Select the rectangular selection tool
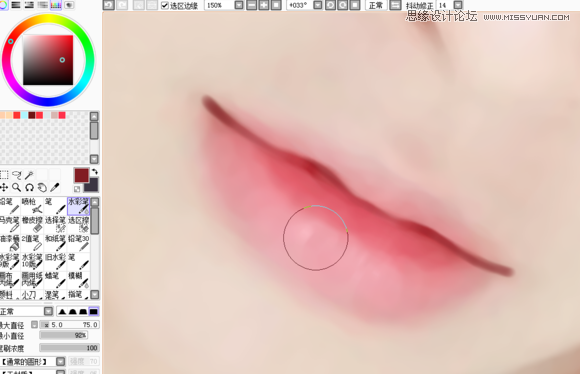580x374 pixels. [x=4, y=175]
